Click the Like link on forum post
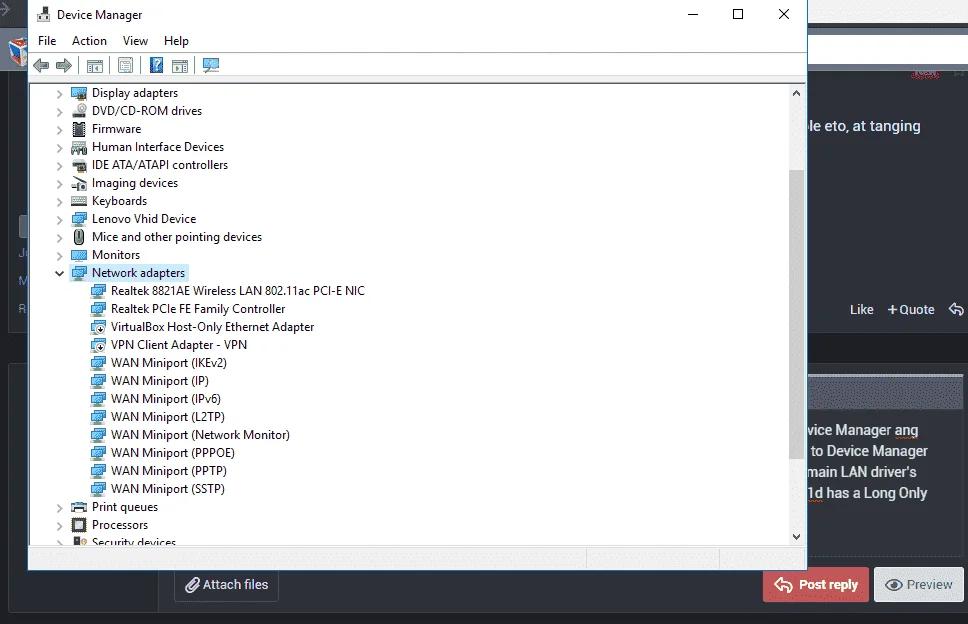 click(x=862, y=309)
